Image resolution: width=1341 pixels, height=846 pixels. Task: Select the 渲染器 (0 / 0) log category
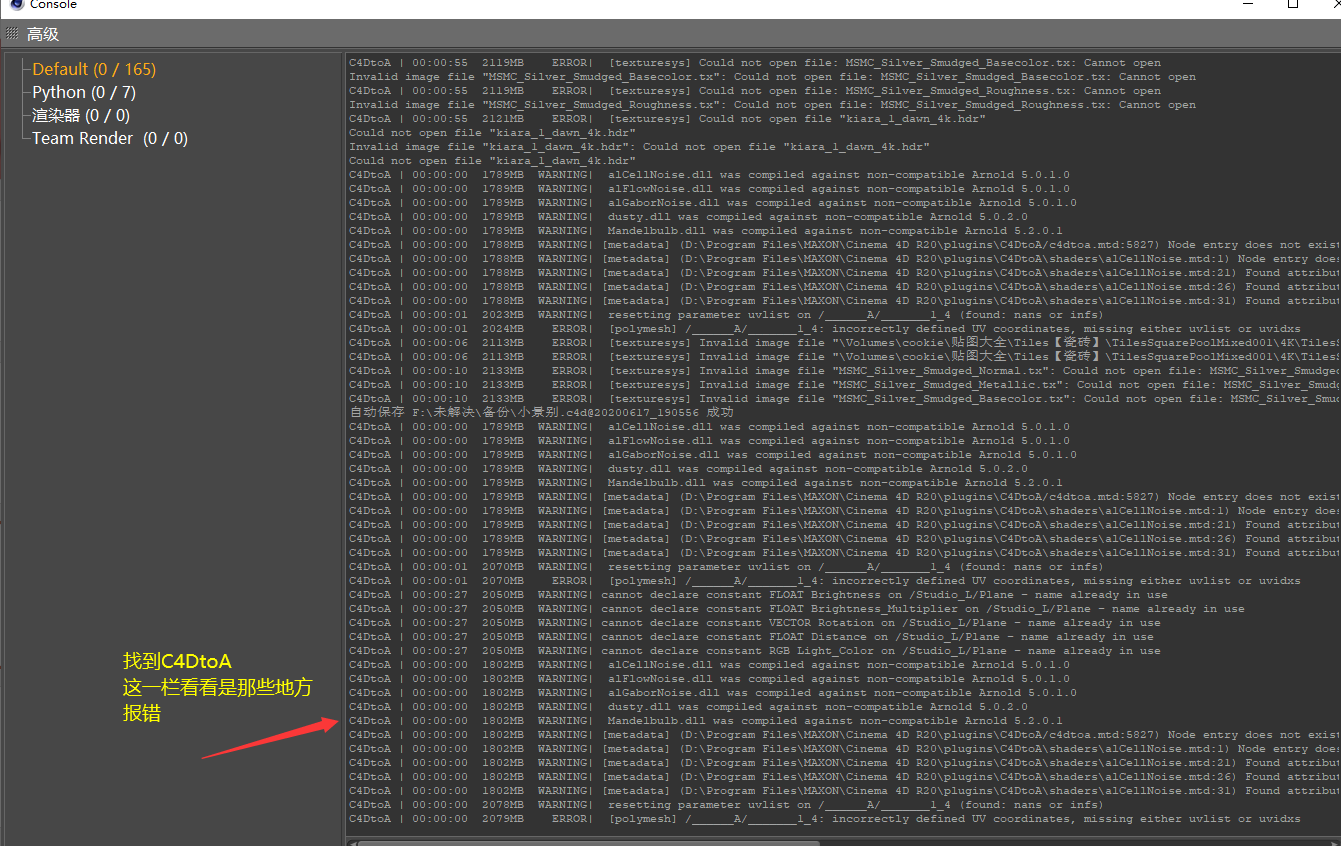81,115
